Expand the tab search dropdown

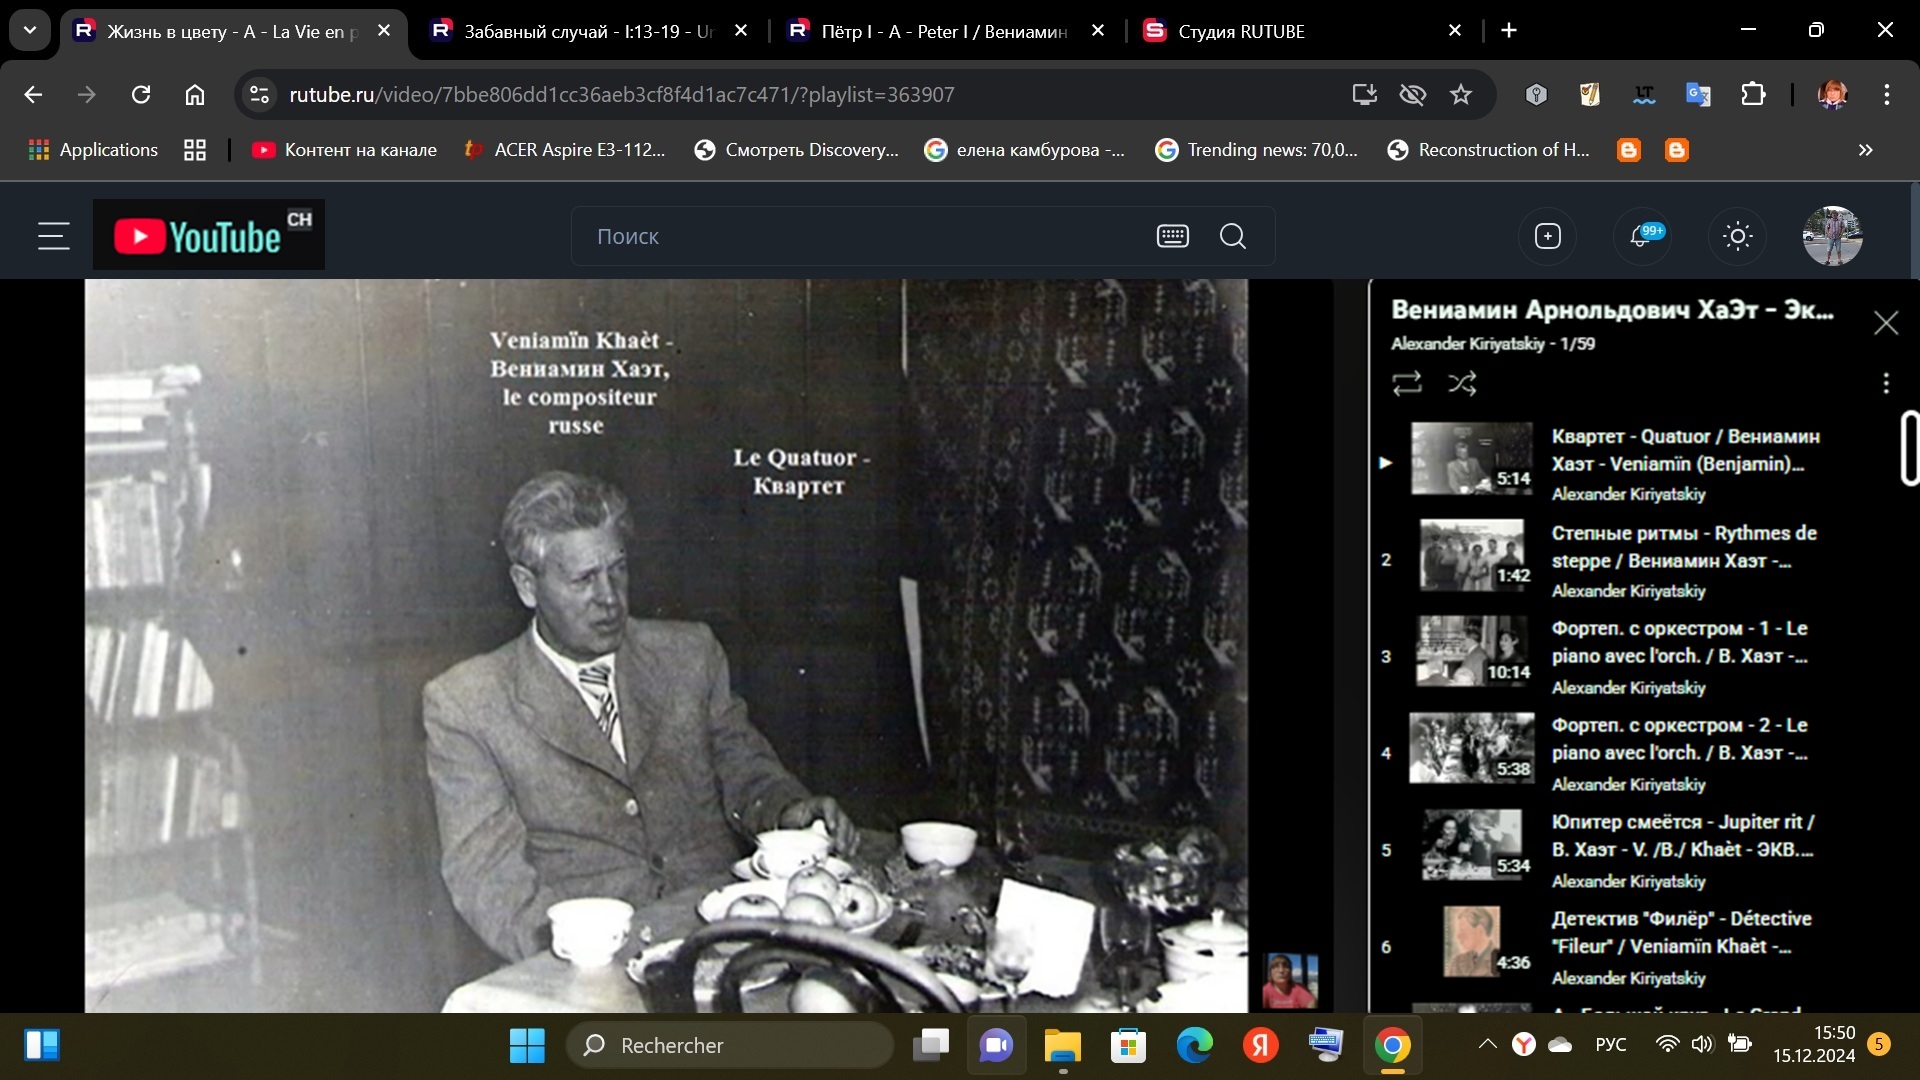(30, 30)
